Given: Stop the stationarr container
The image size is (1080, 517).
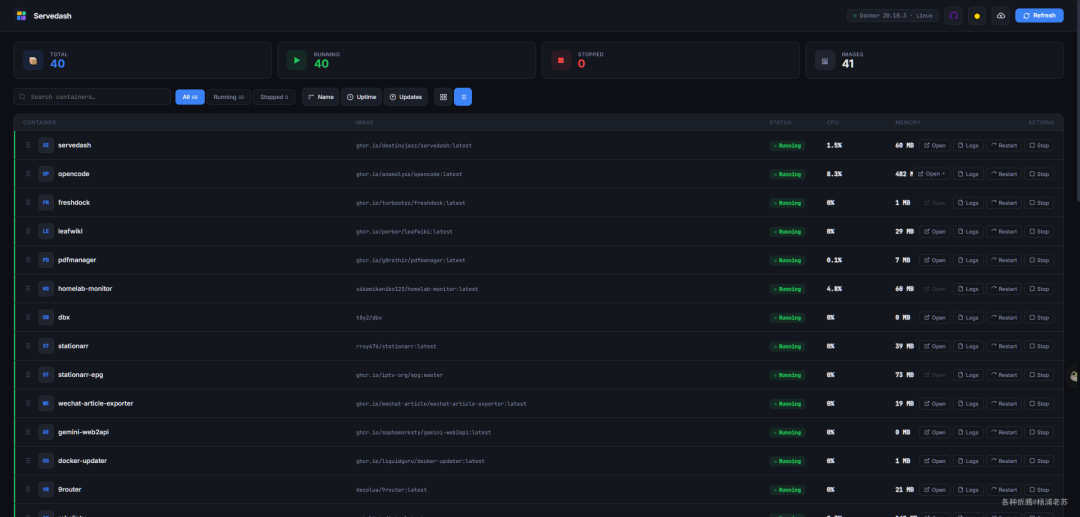Looking at the screenshot, I should coord(1039,346).
